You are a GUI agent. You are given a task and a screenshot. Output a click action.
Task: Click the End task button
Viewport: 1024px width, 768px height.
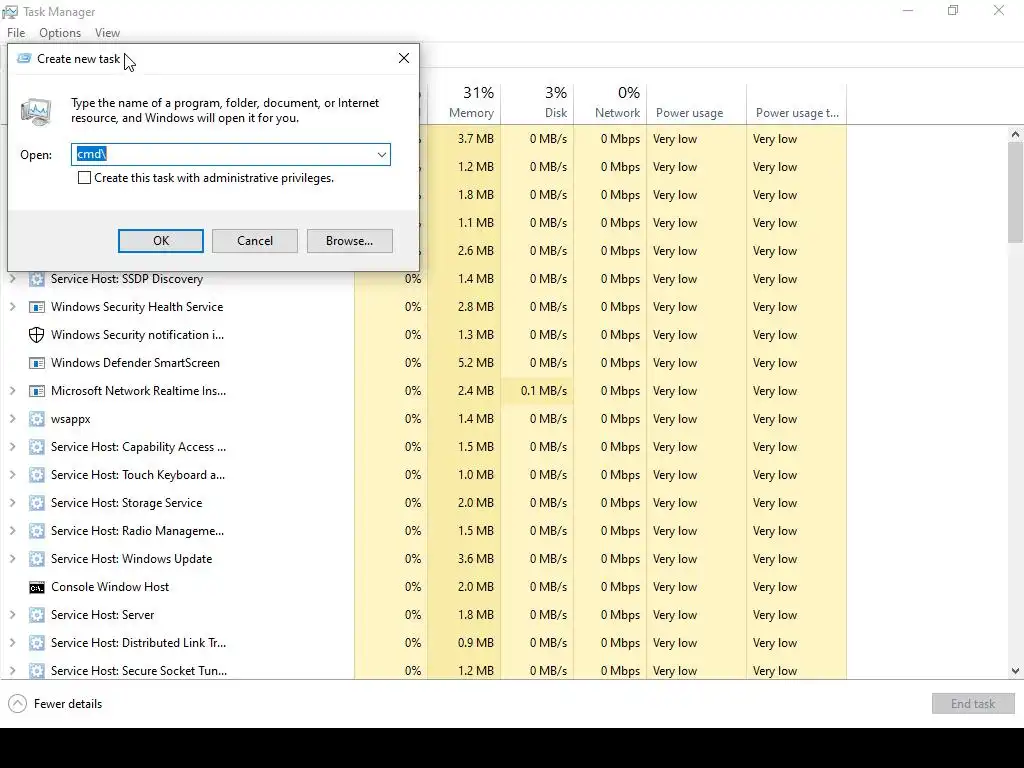(x=973, y=703)
